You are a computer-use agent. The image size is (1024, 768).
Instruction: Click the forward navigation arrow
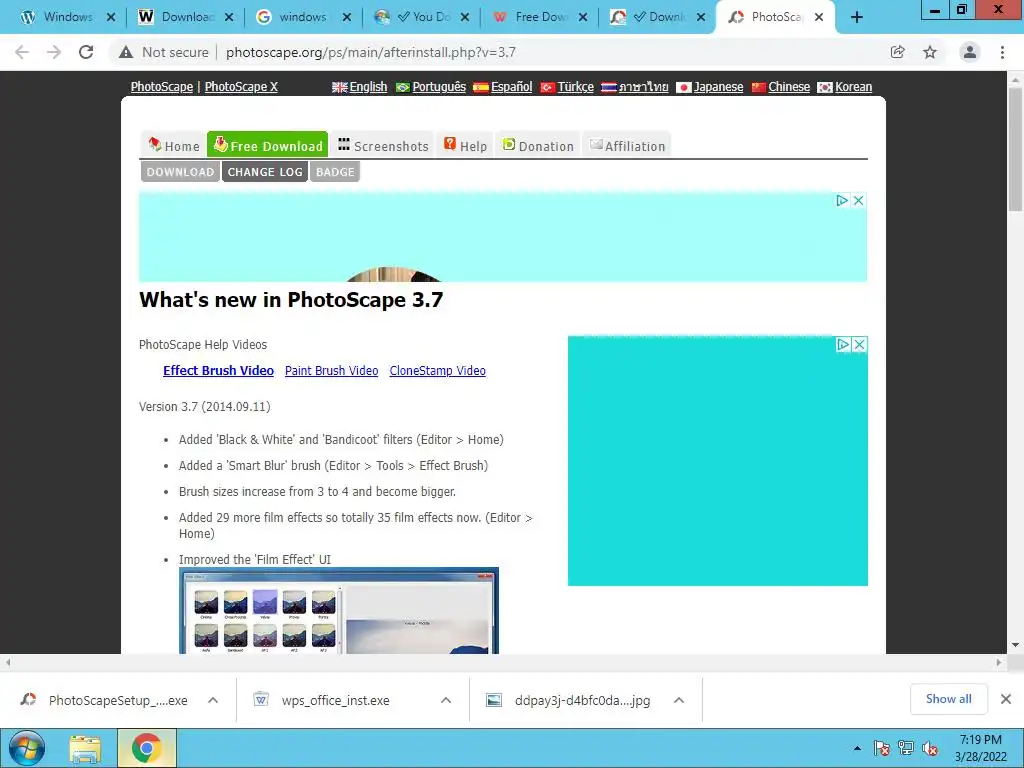[x=54, y=52]
